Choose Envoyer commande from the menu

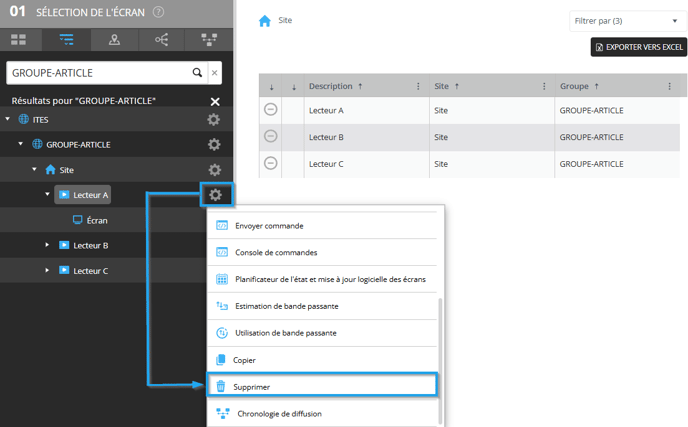click(322, 226)
